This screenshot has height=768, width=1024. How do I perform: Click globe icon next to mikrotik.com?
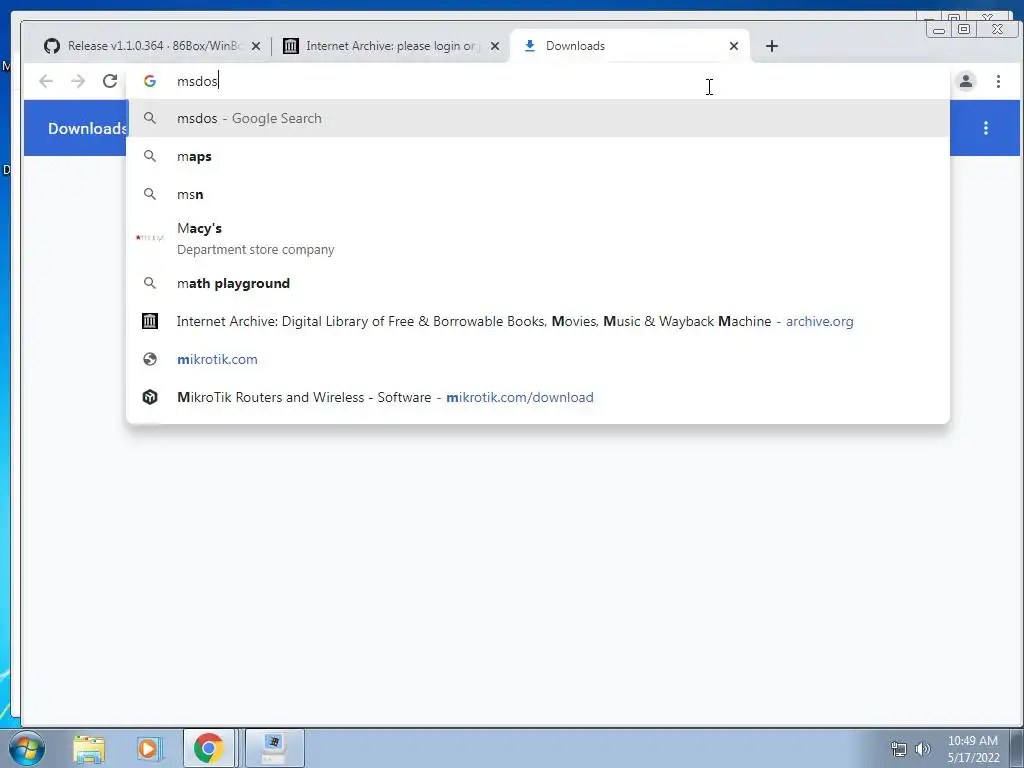point(150,359)
